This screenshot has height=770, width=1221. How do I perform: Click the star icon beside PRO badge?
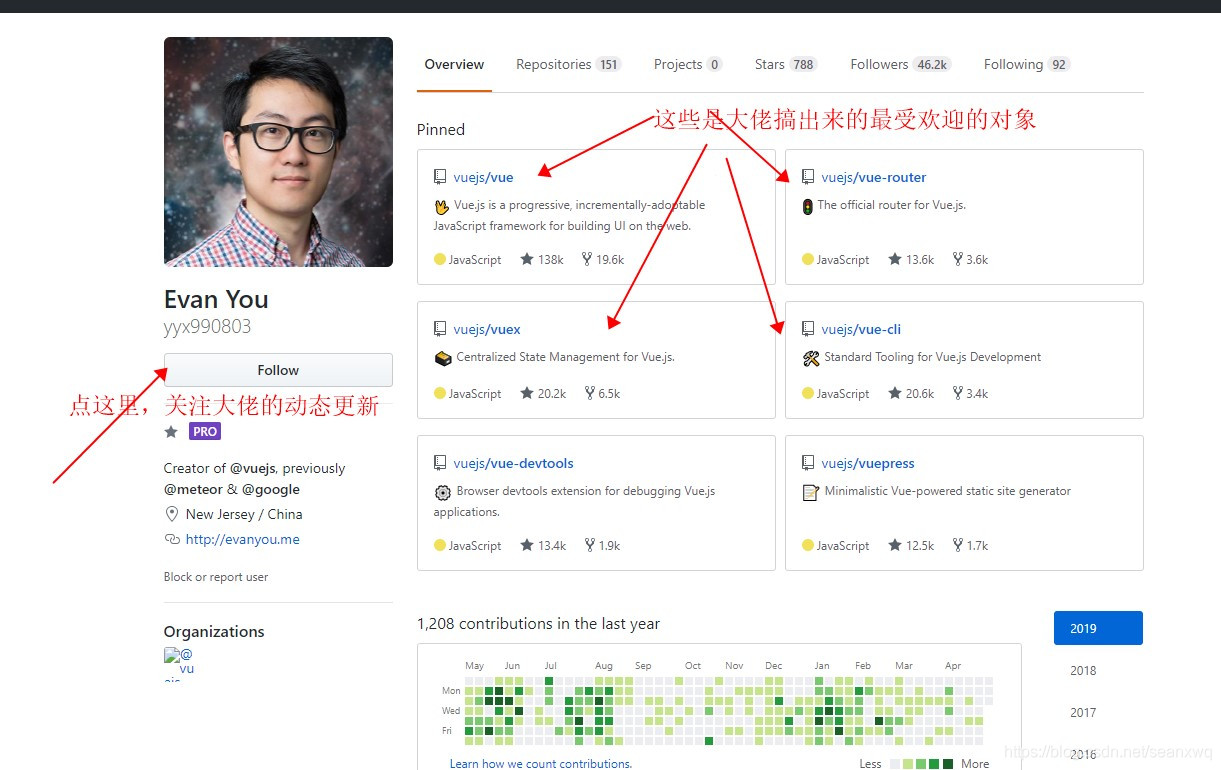[171, 431]
